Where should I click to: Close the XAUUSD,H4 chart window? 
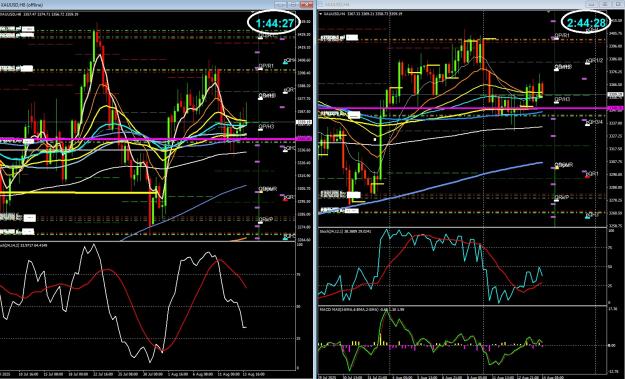click(x=617, y=4)
